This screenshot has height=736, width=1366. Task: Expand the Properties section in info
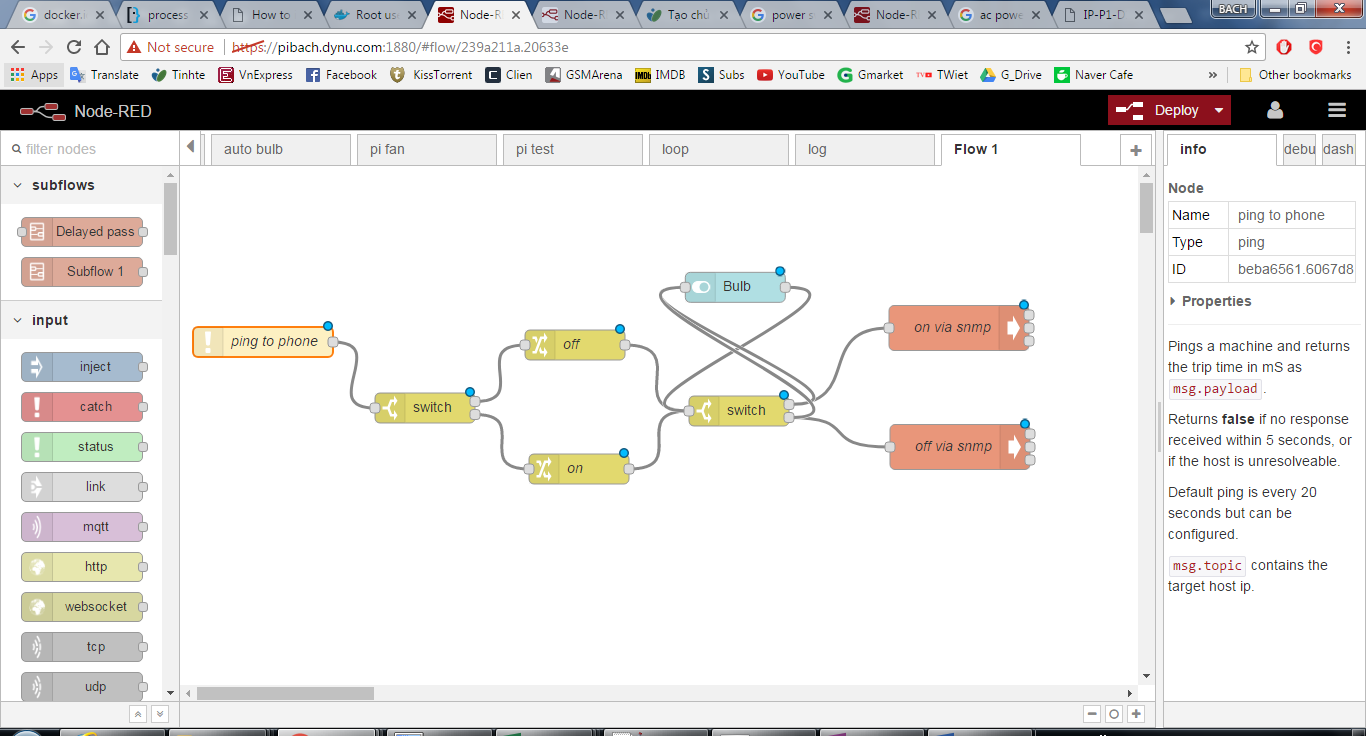click(x=1215, y=301)
